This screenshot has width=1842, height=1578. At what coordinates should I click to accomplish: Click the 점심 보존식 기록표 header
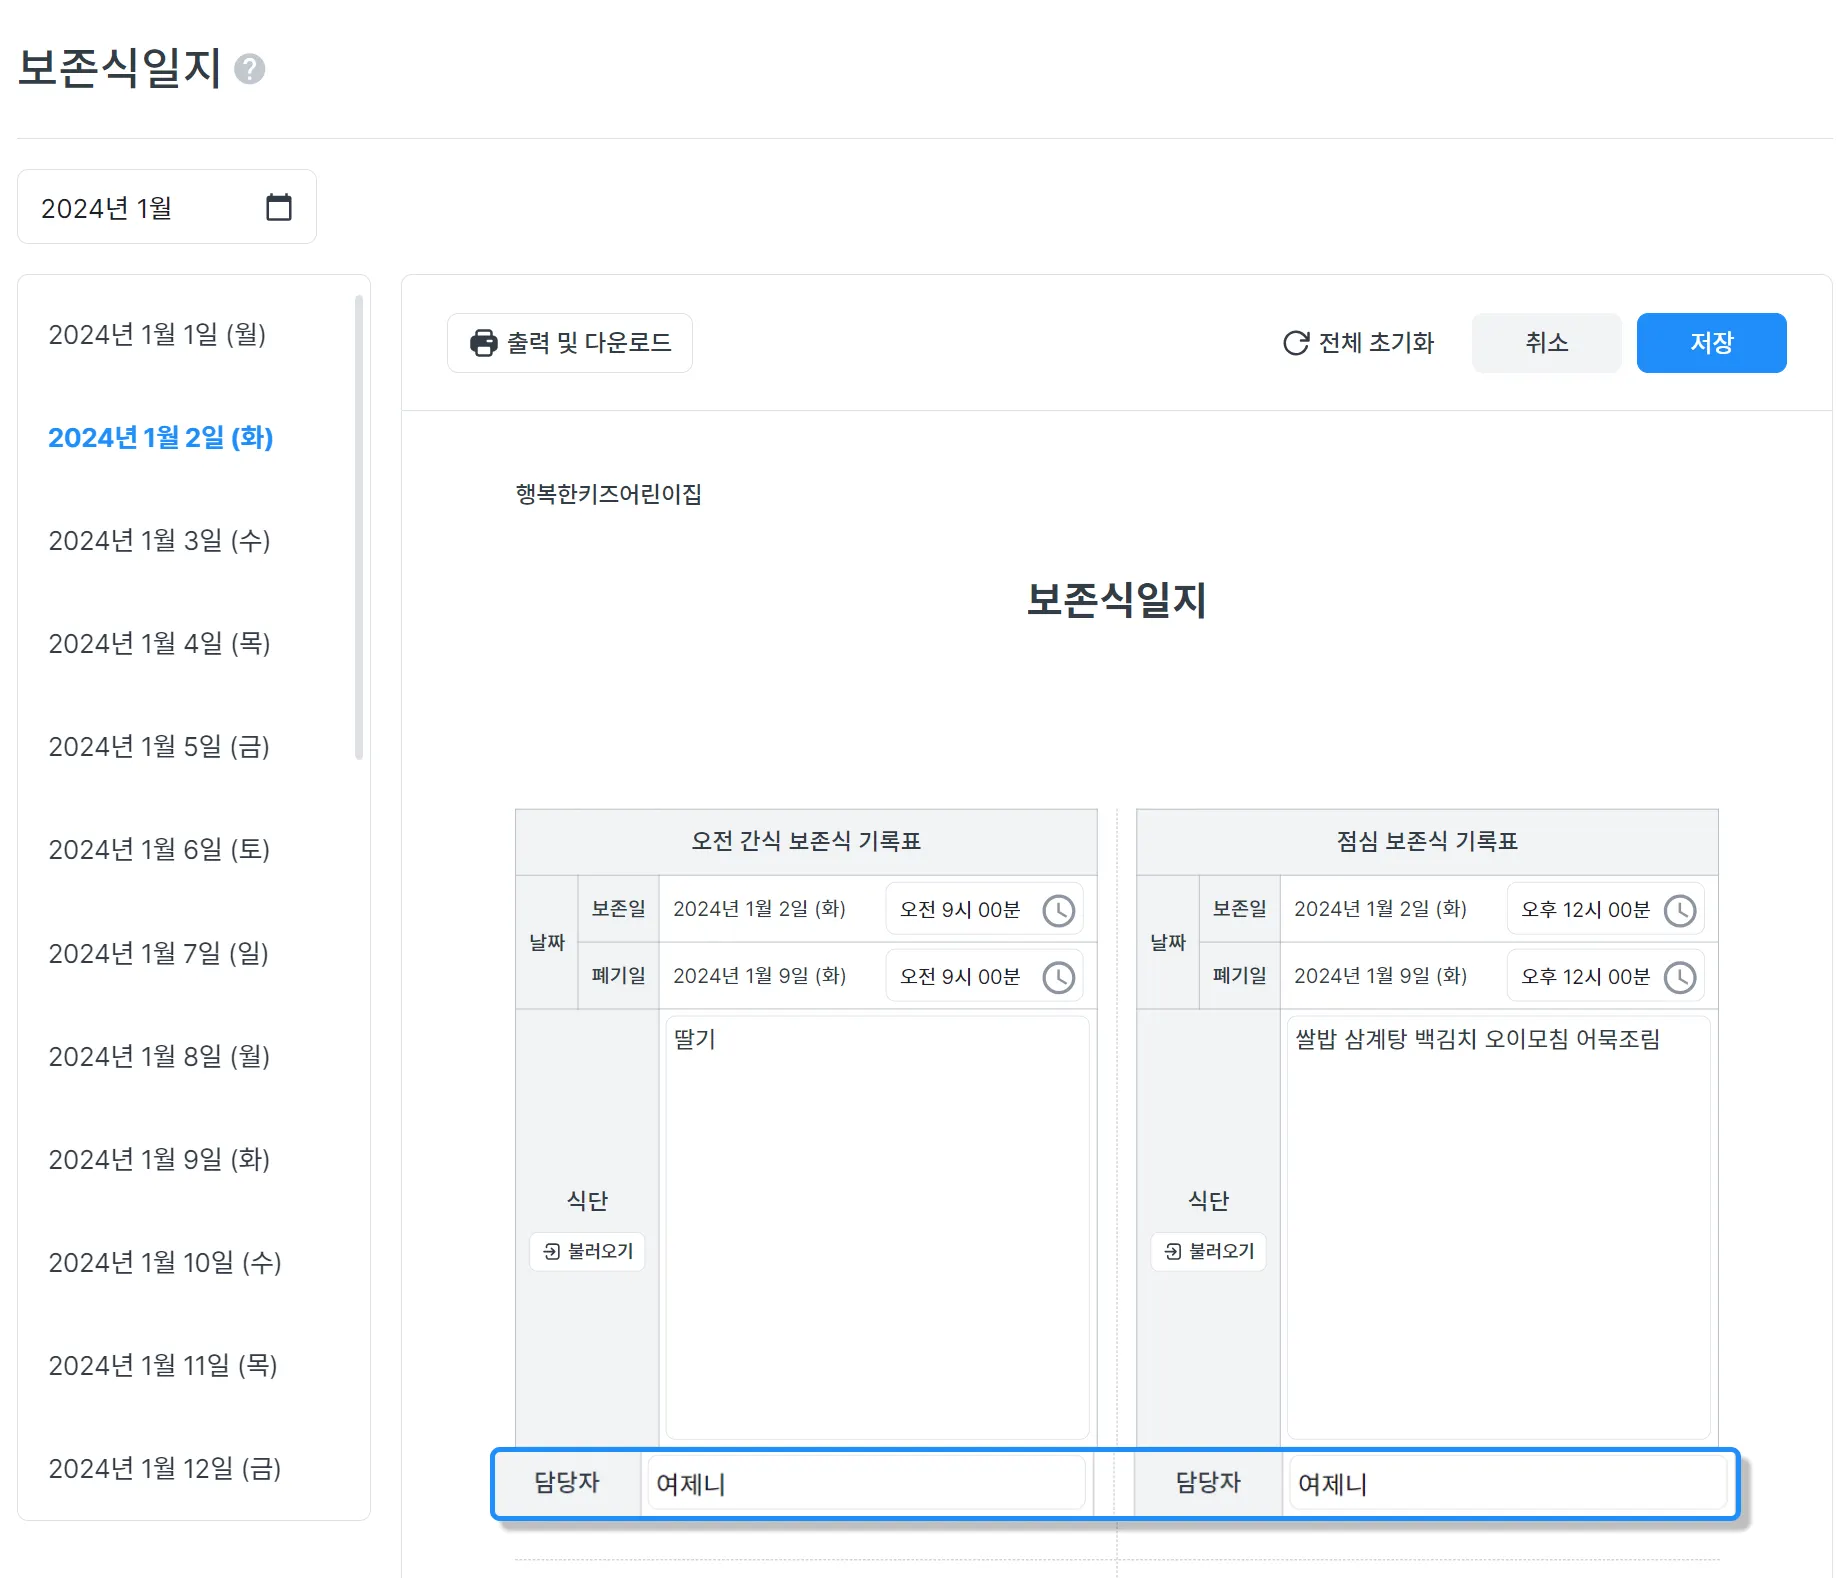coord(1427,841)
